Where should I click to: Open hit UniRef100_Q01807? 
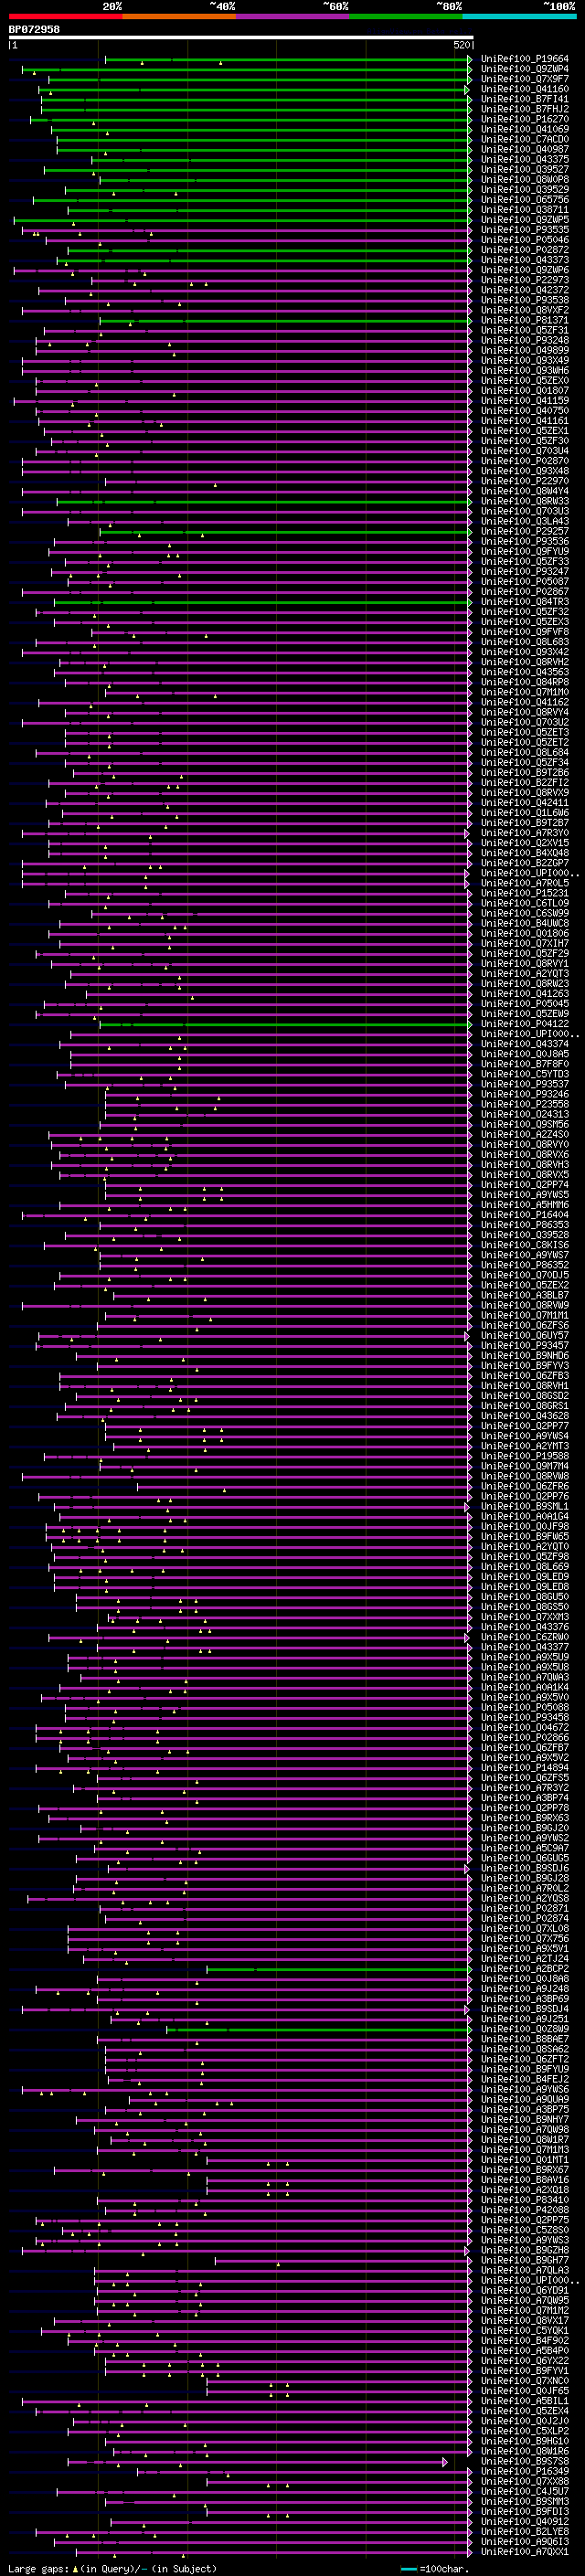pyautogui.click(x=524, y=391)
